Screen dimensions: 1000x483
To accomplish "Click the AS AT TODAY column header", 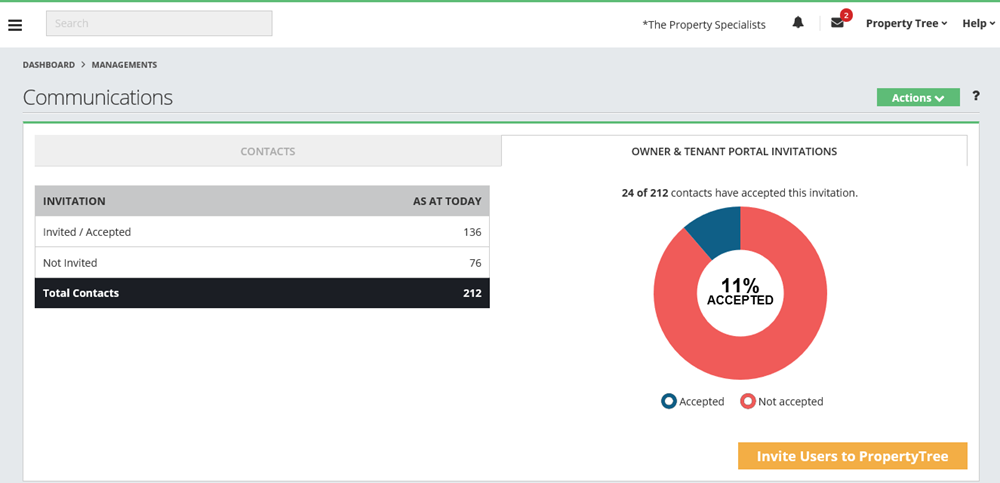I will (x=447, y=201).
